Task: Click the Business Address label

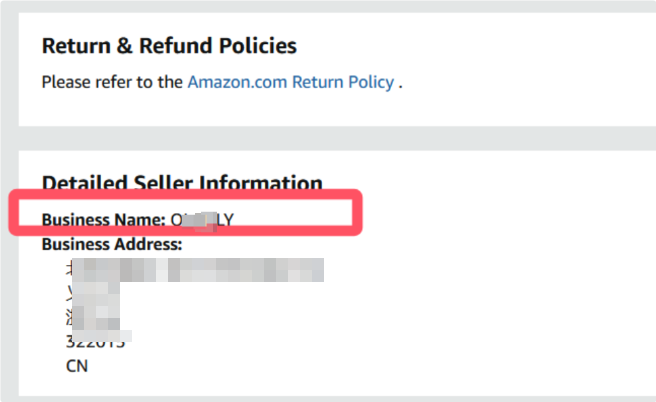Action: pyautogui.click(x=111, y=244)
